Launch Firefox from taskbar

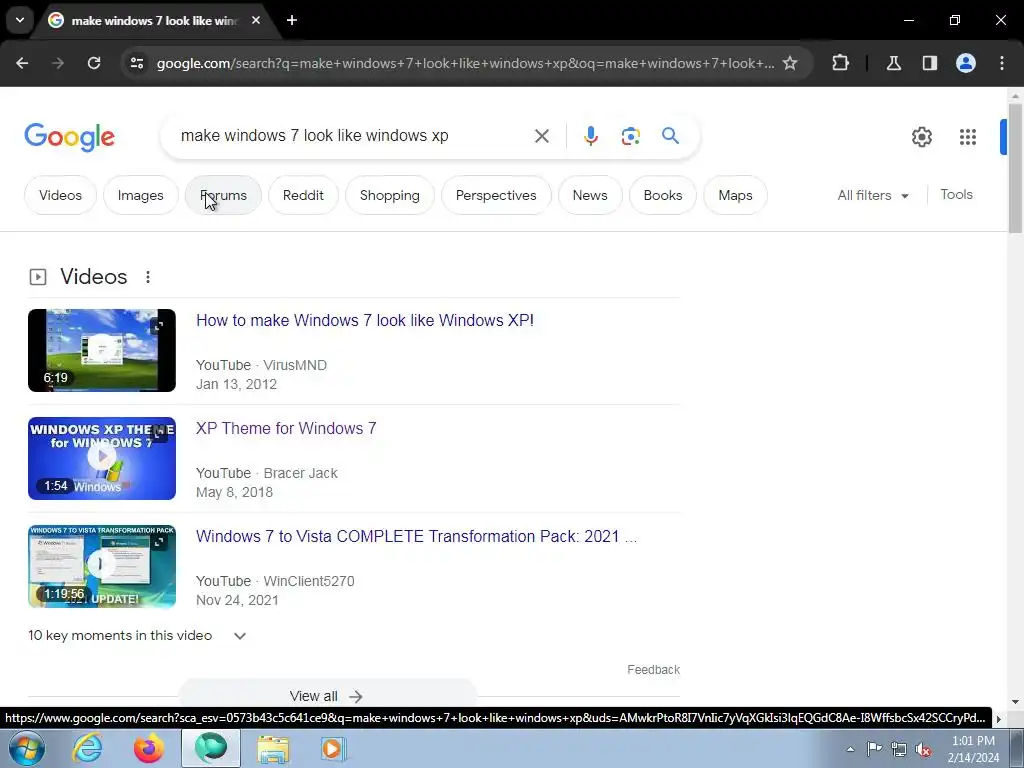[x=149, y=749]
